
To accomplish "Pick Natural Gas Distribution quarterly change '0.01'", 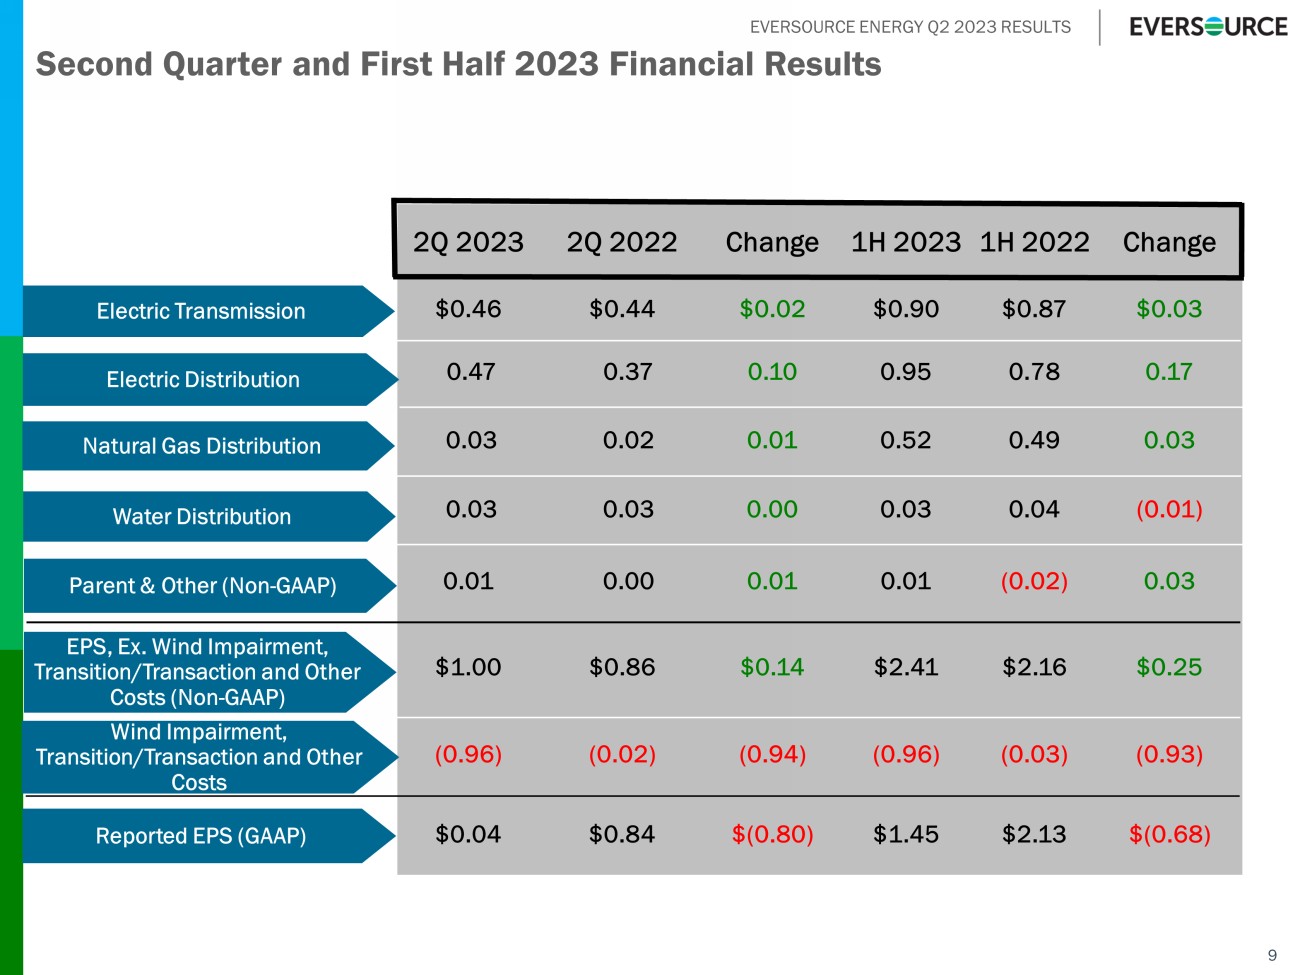I will 772,440.
